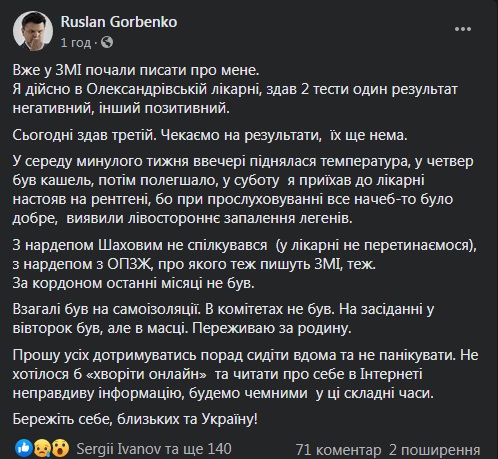Click the globe public-audience icon

107,42
